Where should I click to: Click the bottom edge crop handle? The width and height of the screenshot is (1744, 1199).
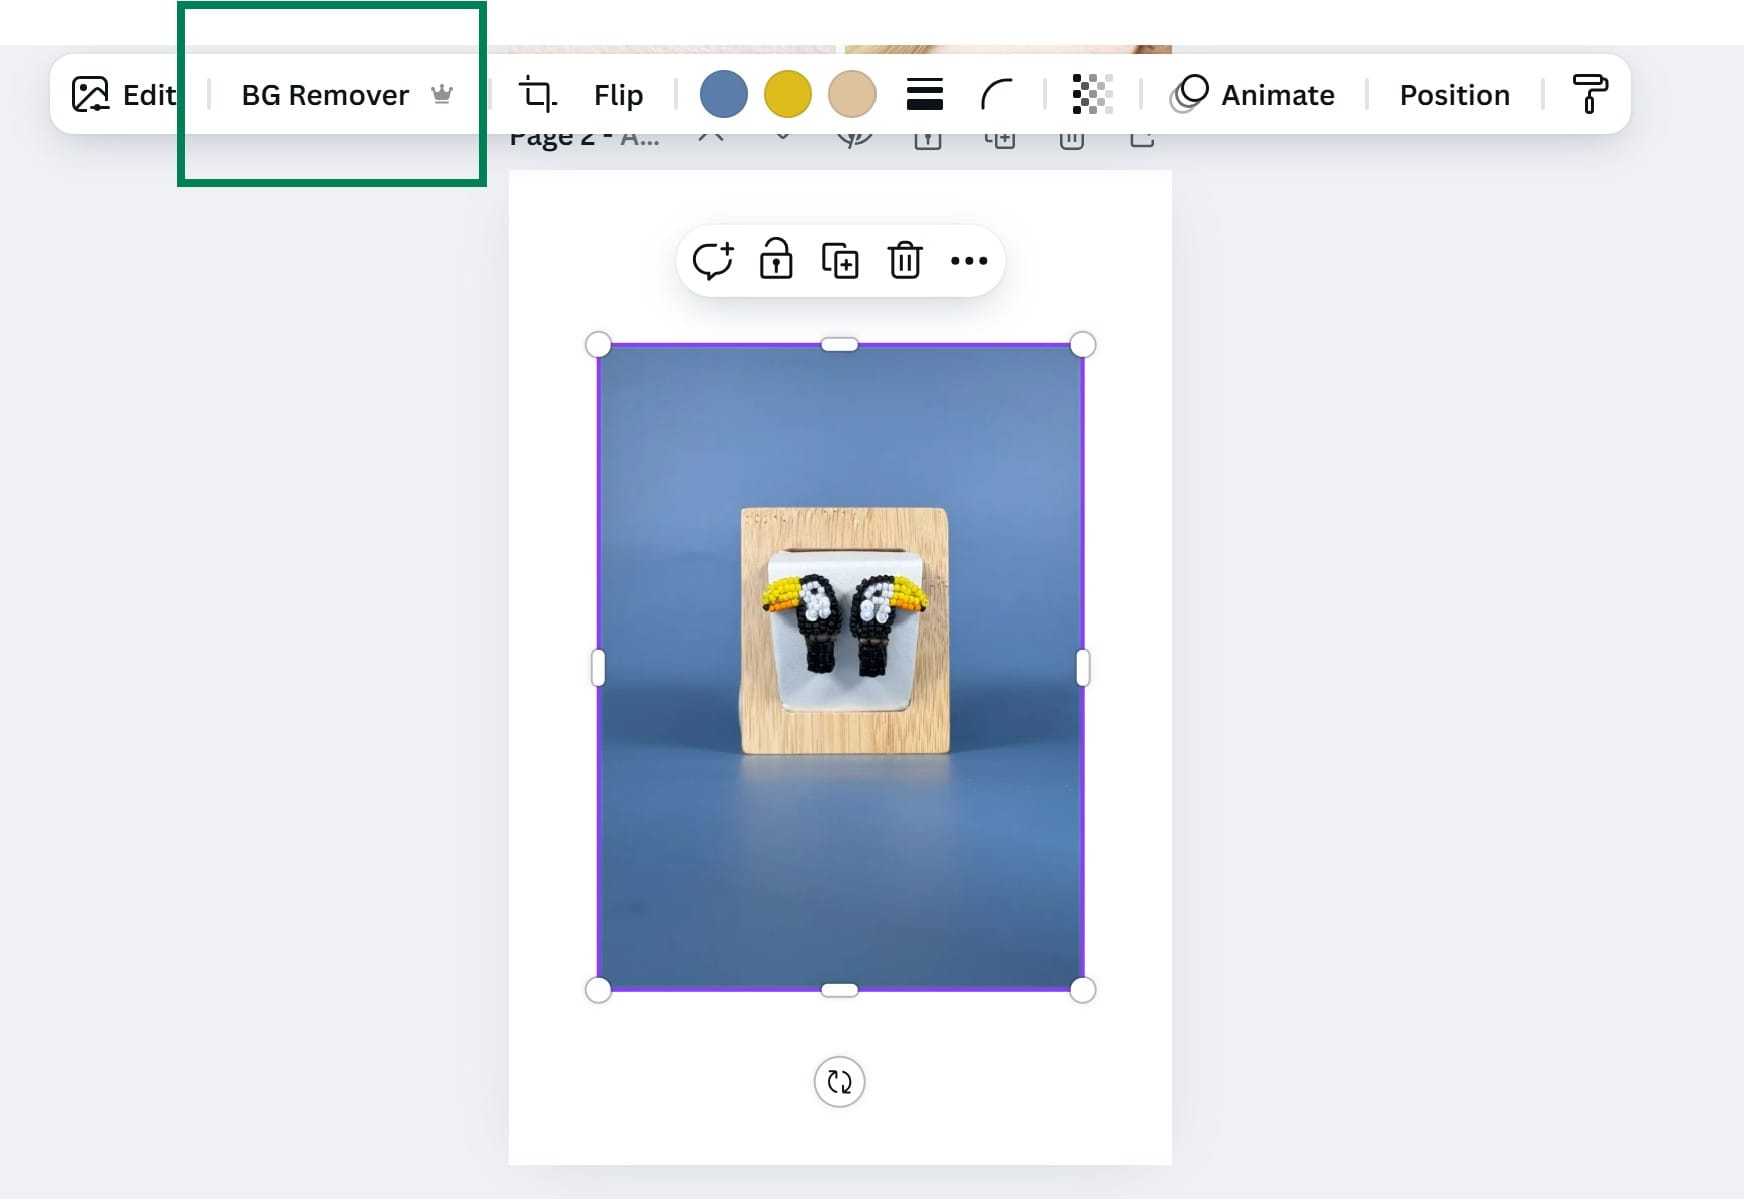point(840,990)
